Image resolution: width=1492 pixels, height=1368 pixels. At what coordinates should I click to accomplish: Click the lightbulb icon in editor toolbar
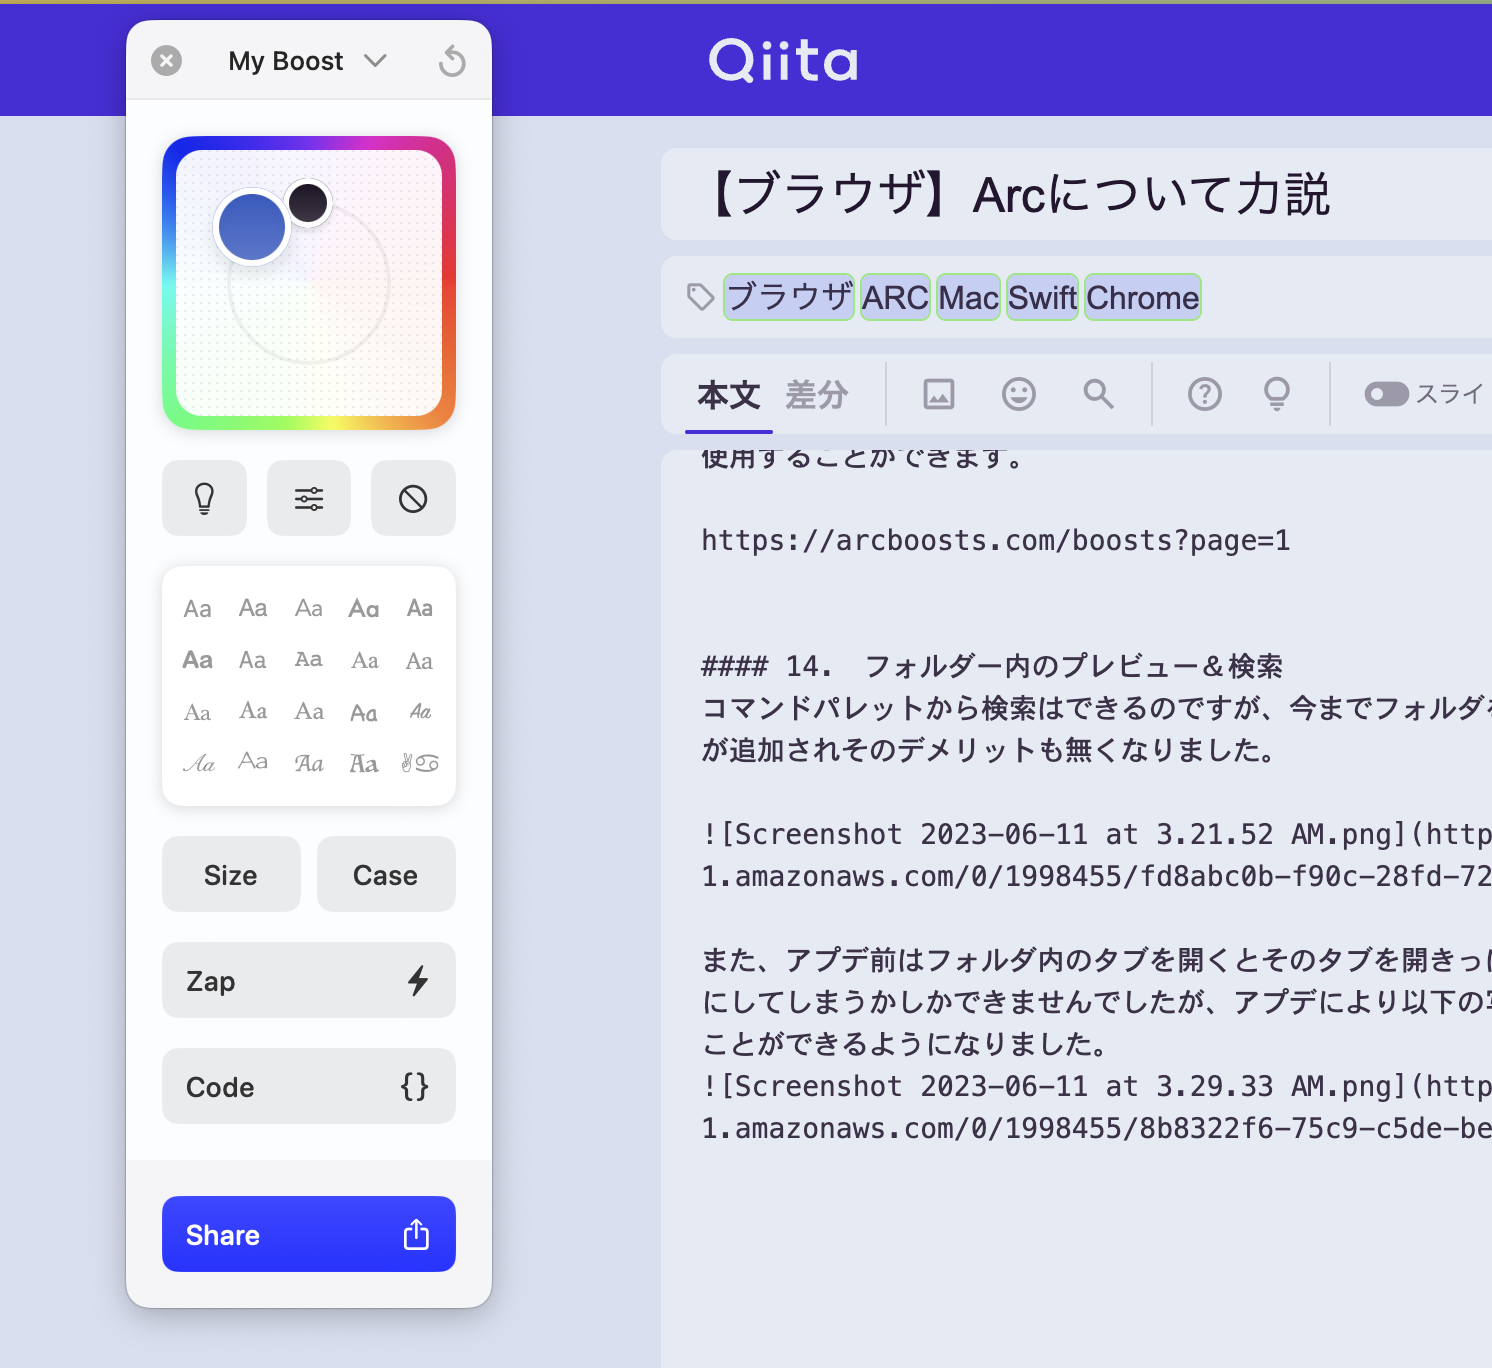coord(1277,394)
